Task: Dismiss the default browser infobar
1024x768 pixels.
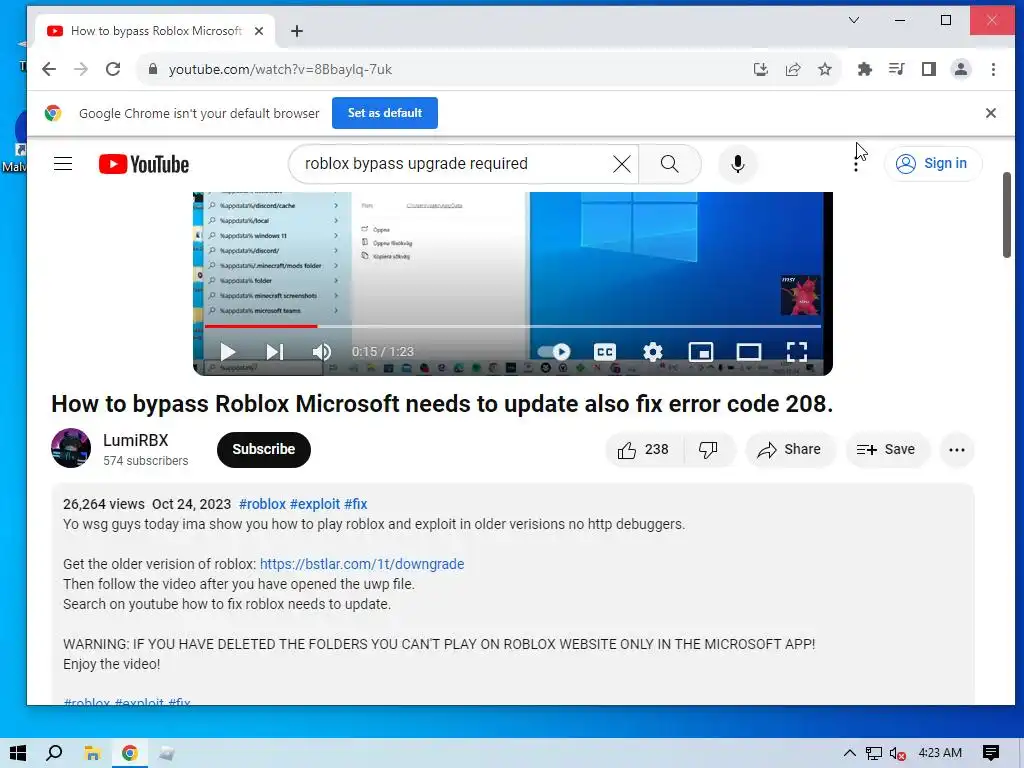Action: tap(991, 113)
